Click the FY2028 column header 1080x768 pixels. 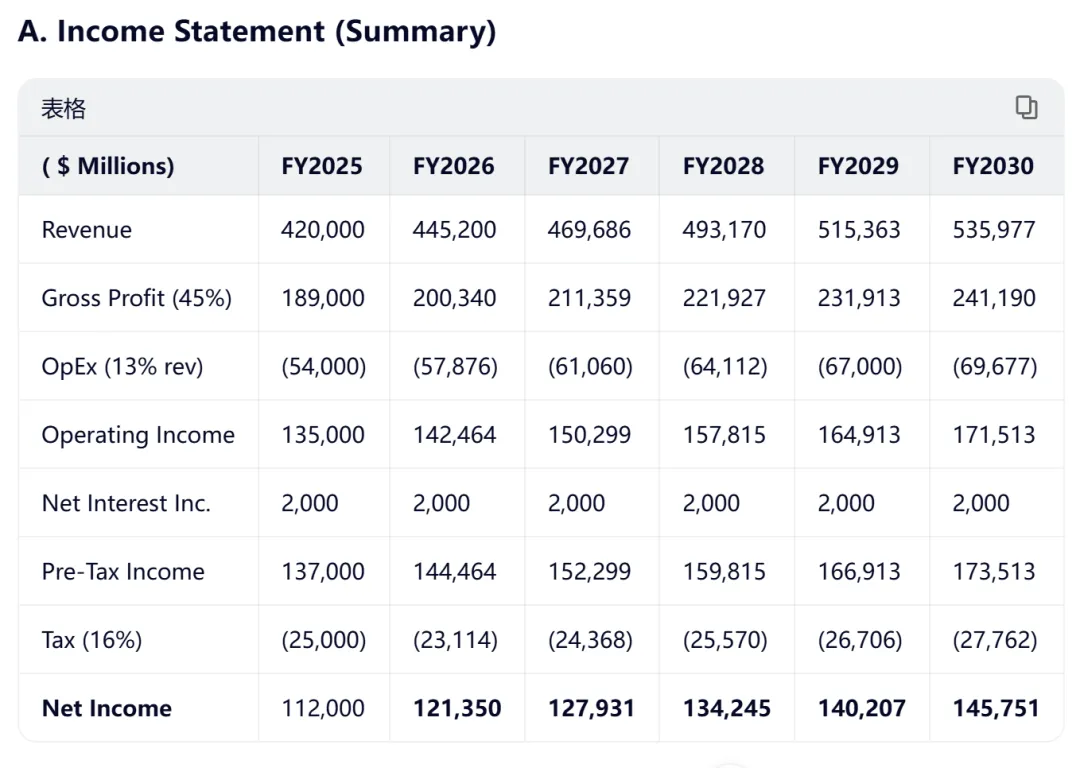724,166
